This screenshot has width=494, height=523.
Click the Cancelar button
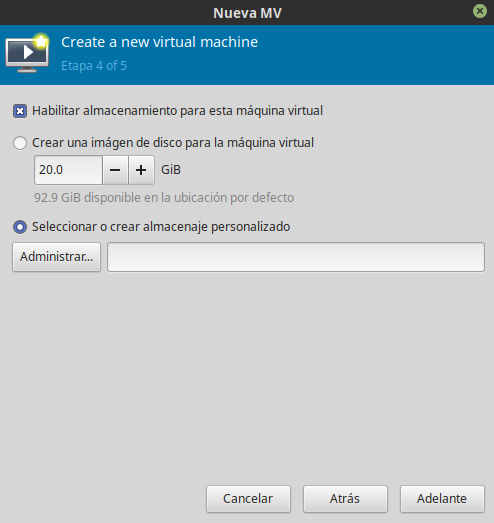(x=249, y=499)
